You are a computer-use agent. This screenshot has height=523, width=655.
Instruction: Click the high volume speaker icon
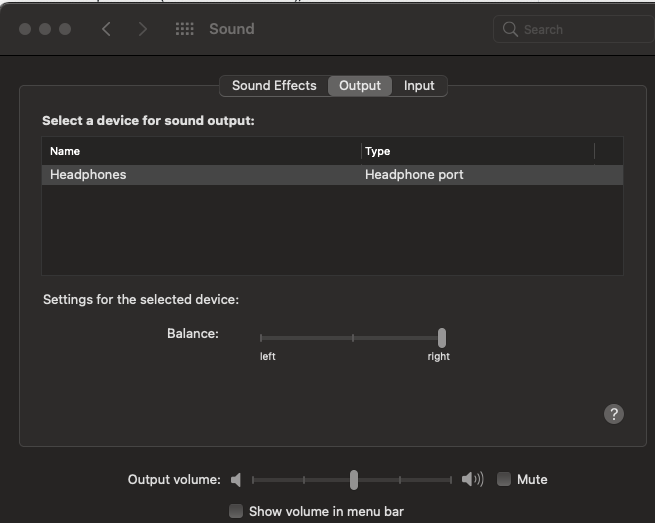pos(472,479)
